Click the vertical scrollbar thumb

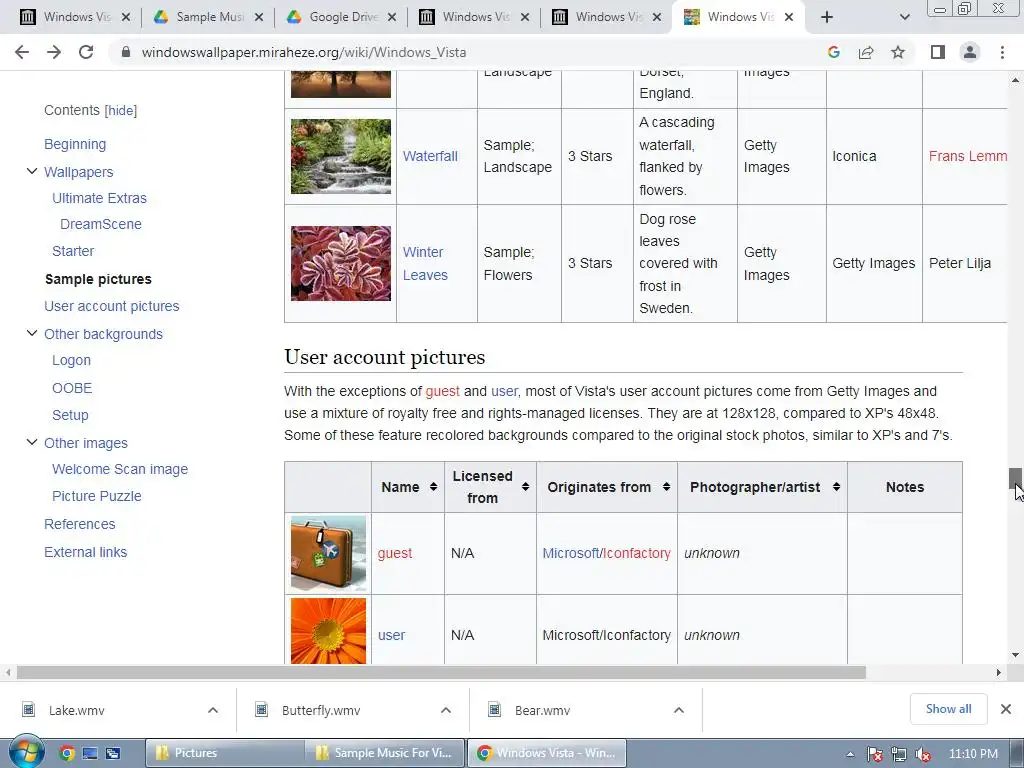tap(1015, 479)
